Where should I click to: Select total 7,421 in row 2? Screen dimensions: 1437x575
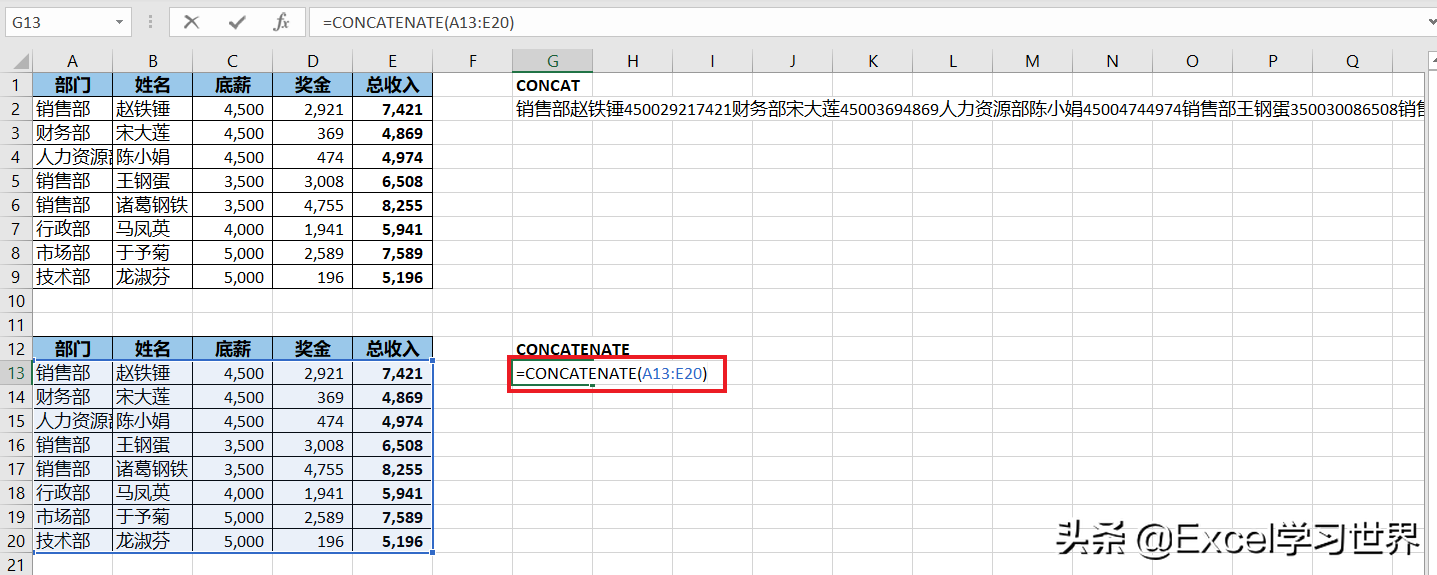[x=393, y=109]
